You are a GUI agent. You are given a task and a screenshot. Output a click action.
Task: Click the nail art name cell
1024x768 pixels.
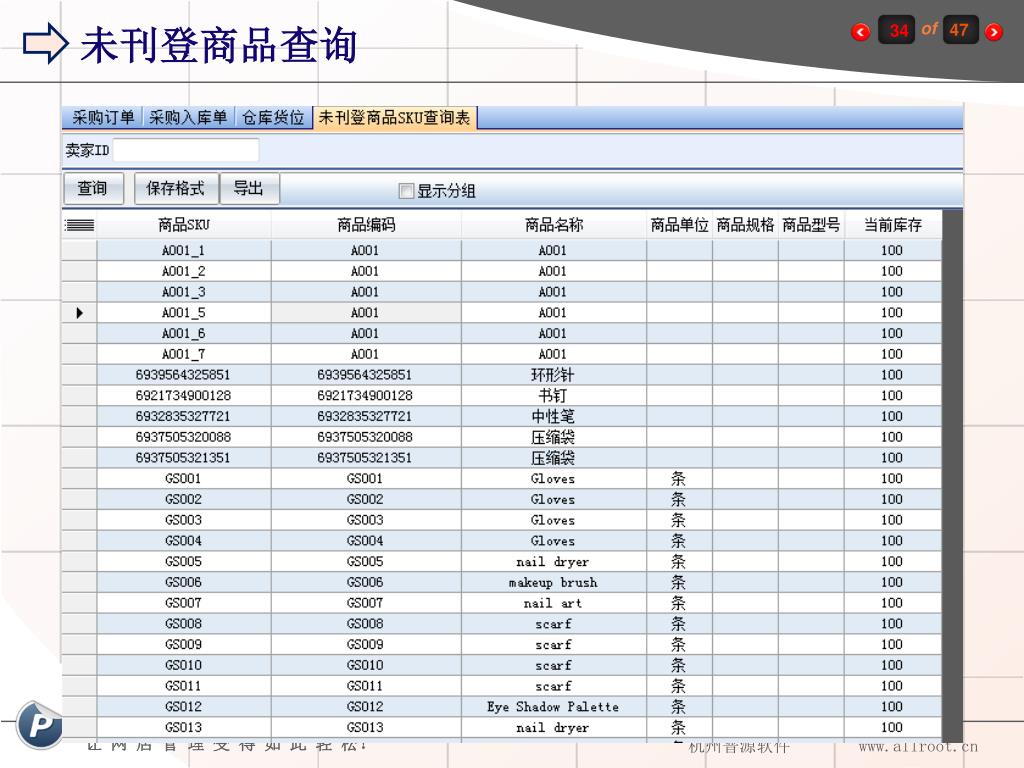pyautogui.click(x=554, y=603)
